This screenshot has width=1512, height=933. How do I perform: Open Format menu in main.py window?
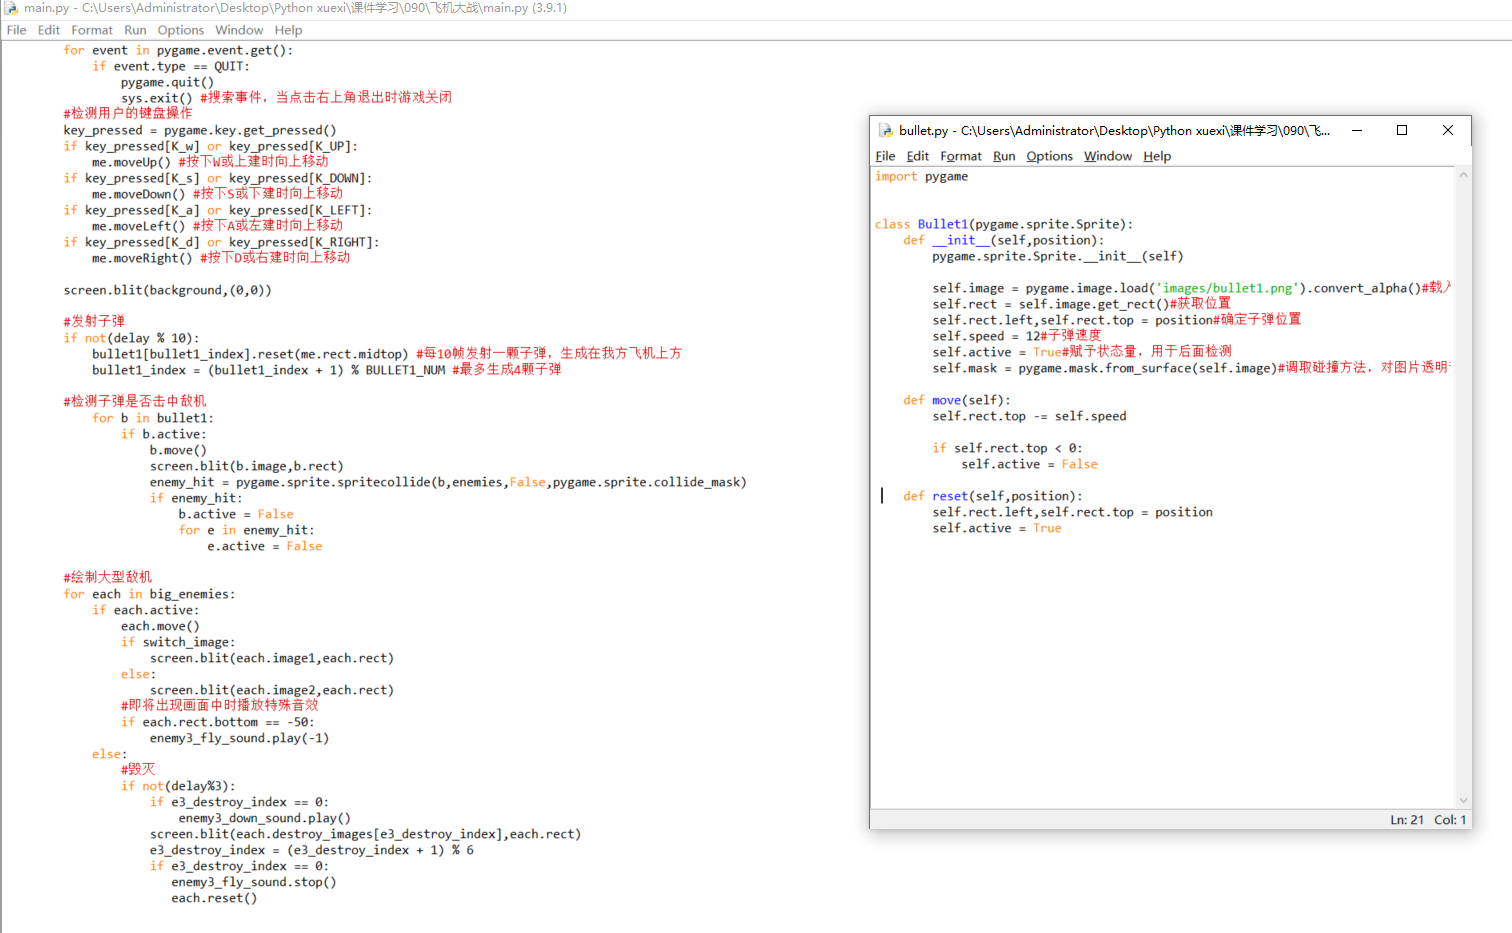[x=92, y=30]
